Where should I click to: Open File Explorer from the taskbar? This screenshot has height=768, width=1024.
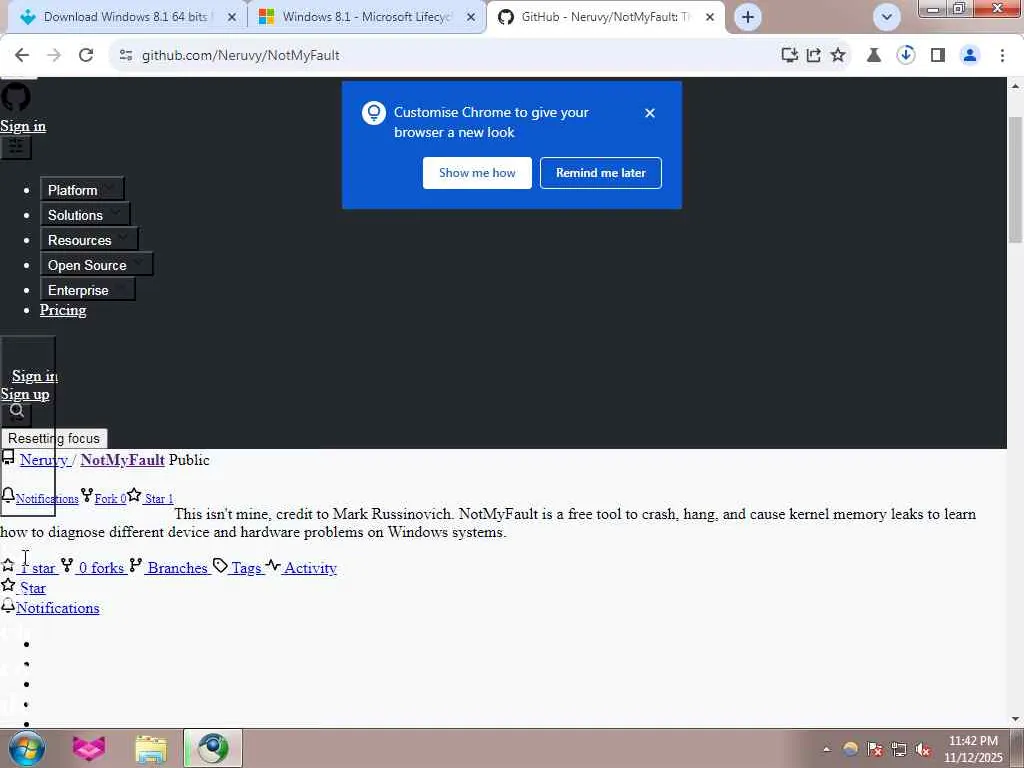(151, 748)
